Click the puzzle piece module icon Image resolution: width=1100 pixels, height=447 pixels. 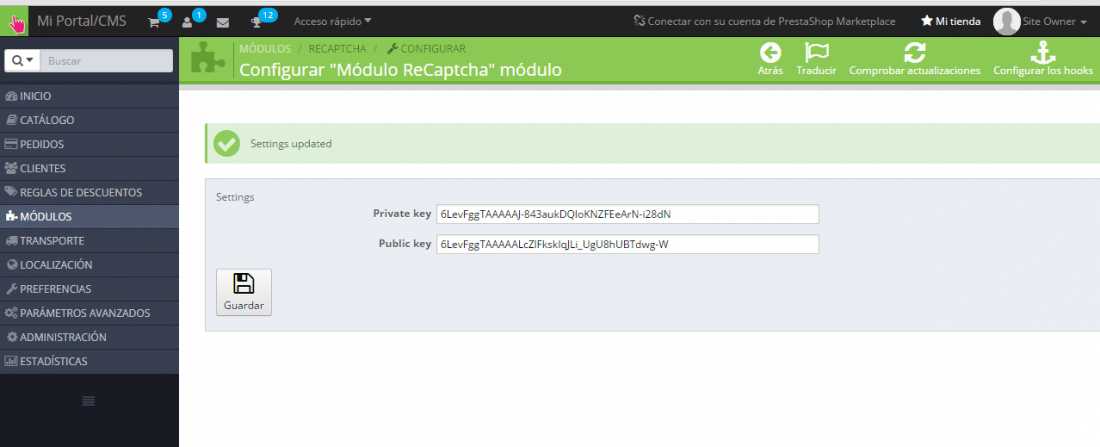coord(208,58)
